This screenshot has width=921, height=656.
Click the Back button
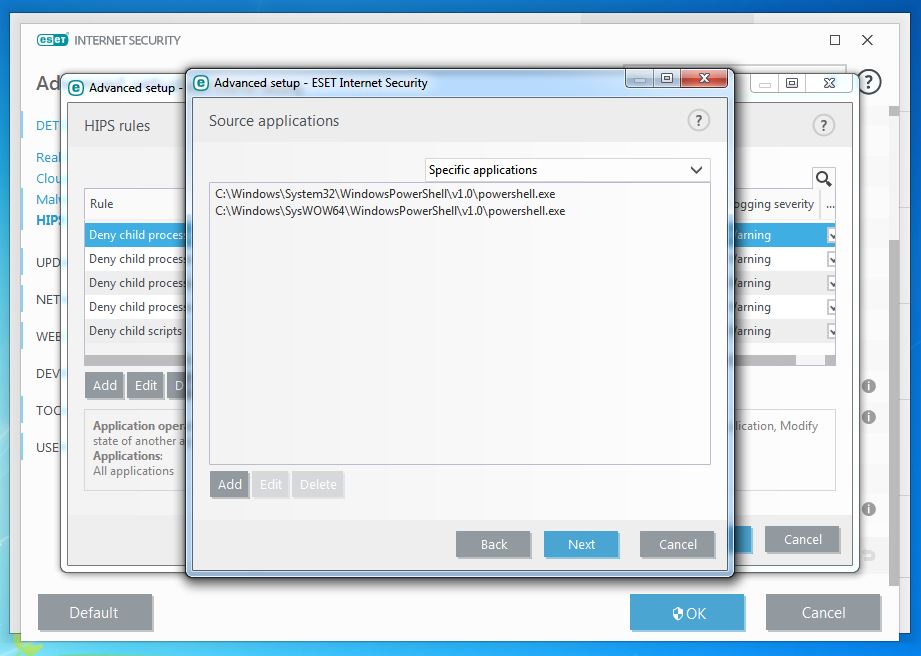click(493, 544)
